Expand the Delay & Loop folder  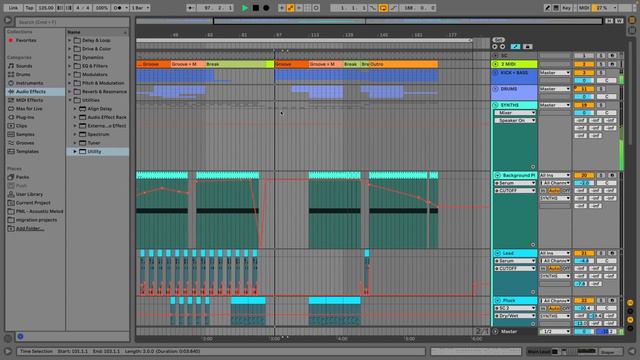(70, 40)
